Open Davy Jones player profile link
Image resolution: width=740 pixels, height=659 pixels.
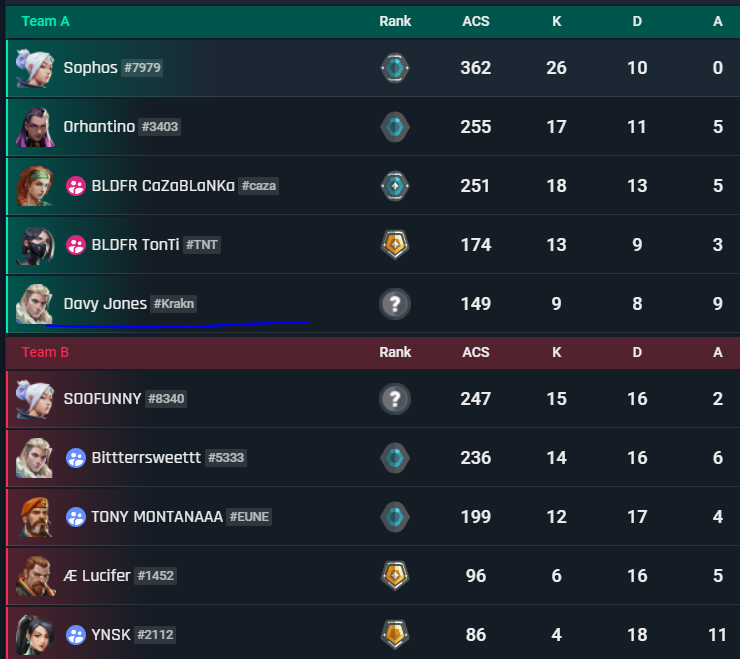105,304
